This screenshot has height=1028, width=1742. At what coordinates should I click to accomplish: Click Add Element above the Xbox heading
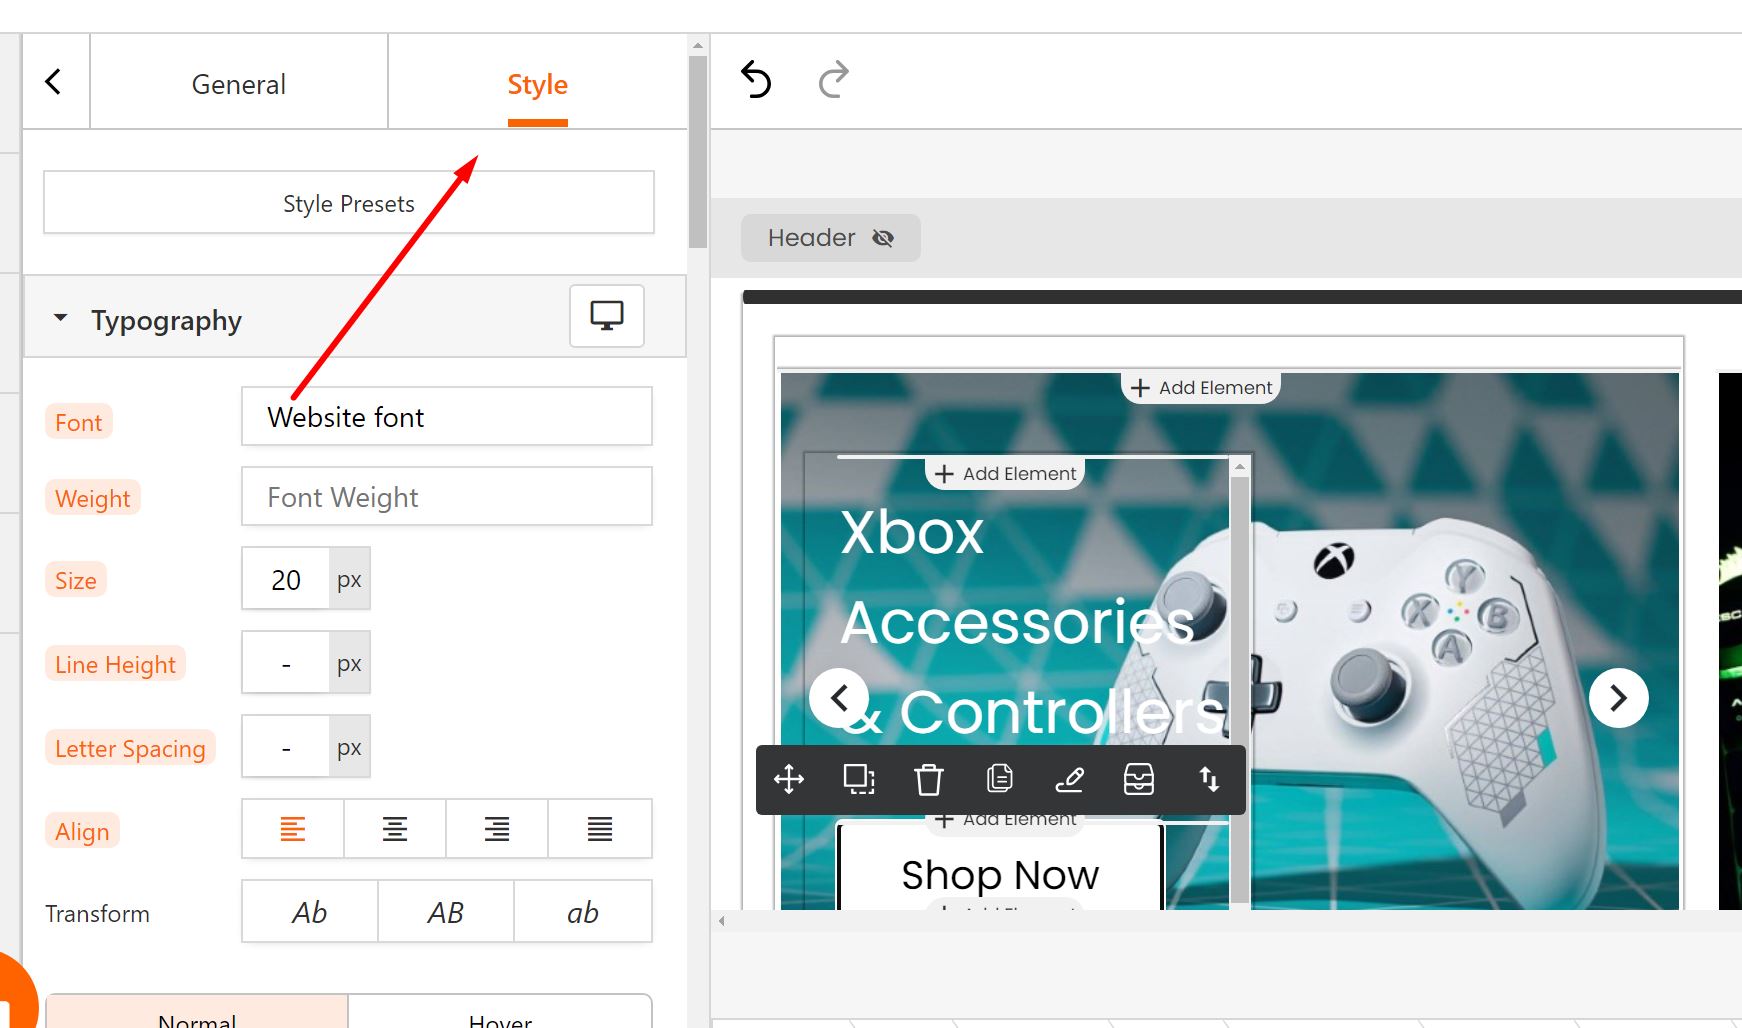tap(1005, 473)
